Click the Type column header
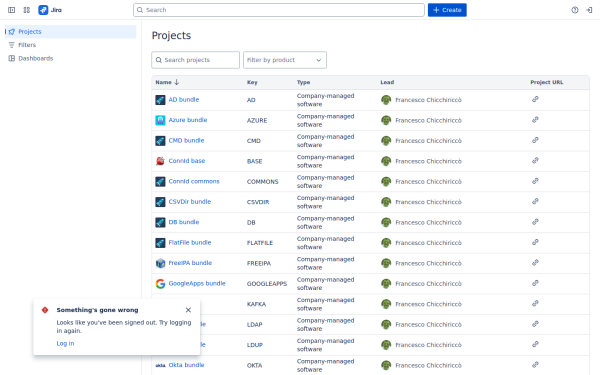The width and height of the screenshot is (600, 375). click(303, 82)
